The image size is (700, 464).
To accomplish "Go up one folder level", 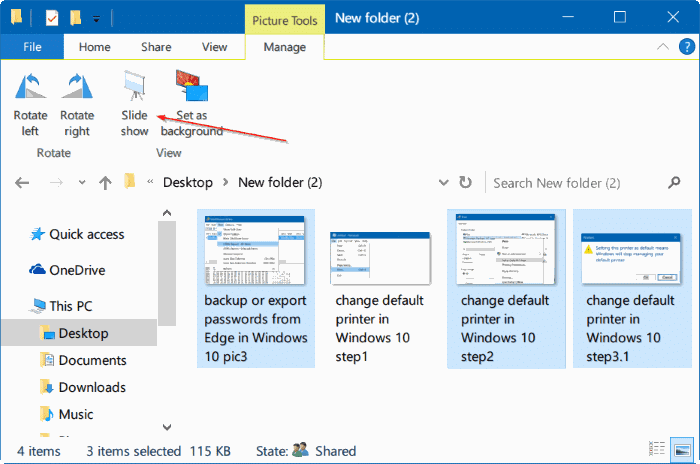I will (x=105, y=183).
